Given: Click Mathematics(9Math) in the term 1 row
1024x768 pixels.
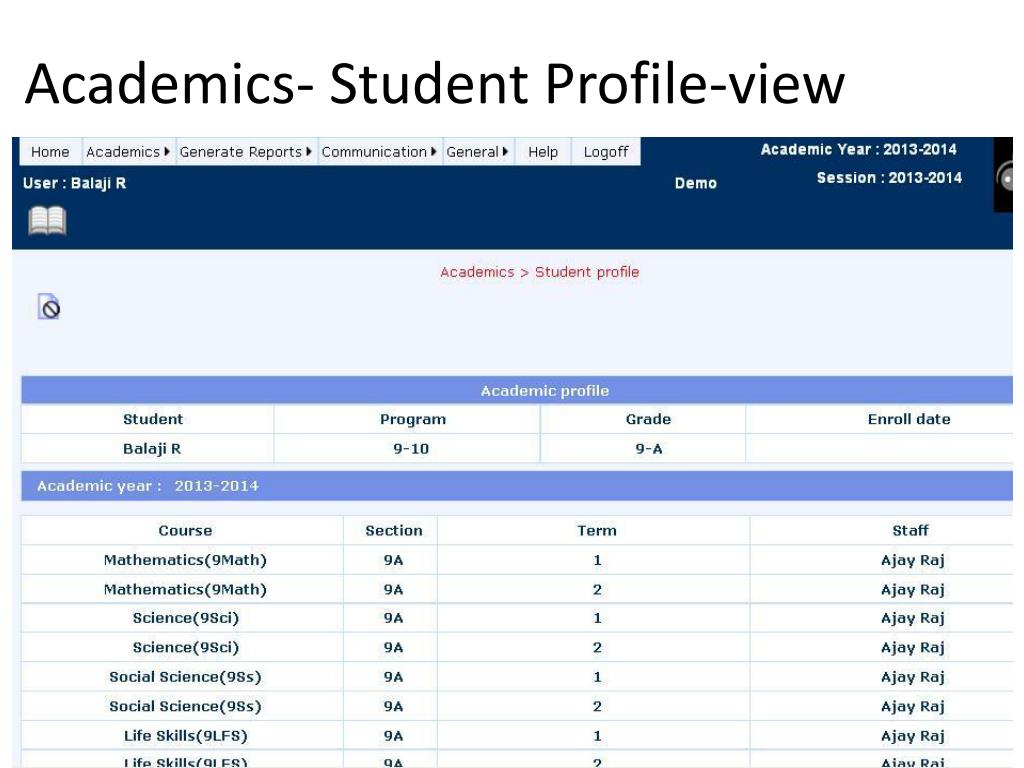Looking at the screenshot, I should point(185,560).
